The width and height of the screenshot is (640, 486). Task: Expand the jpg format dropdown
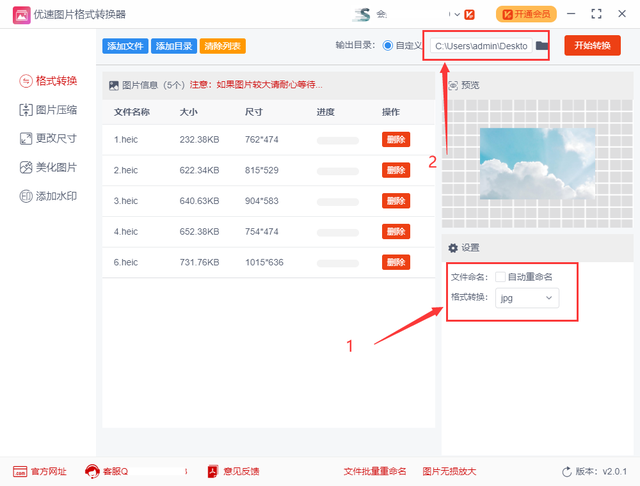[527, 298]
